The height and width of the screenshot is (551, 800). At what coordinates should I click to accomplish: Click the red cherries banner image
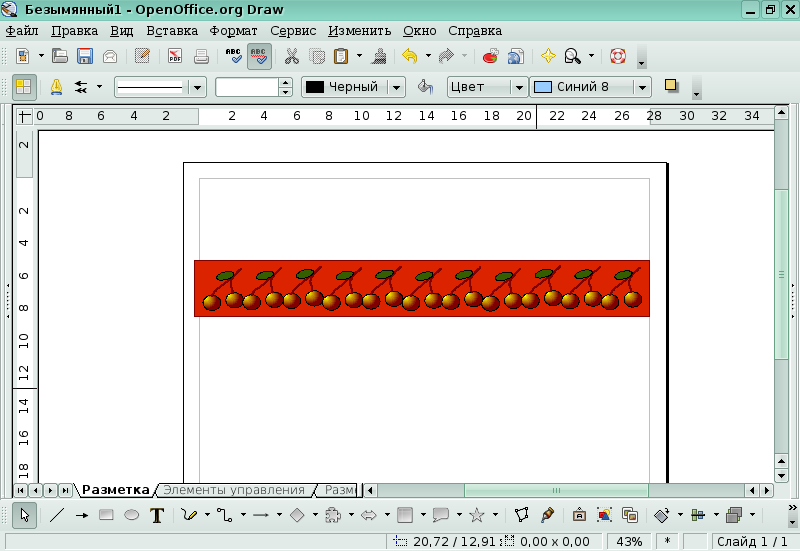[x=422, y=288]
